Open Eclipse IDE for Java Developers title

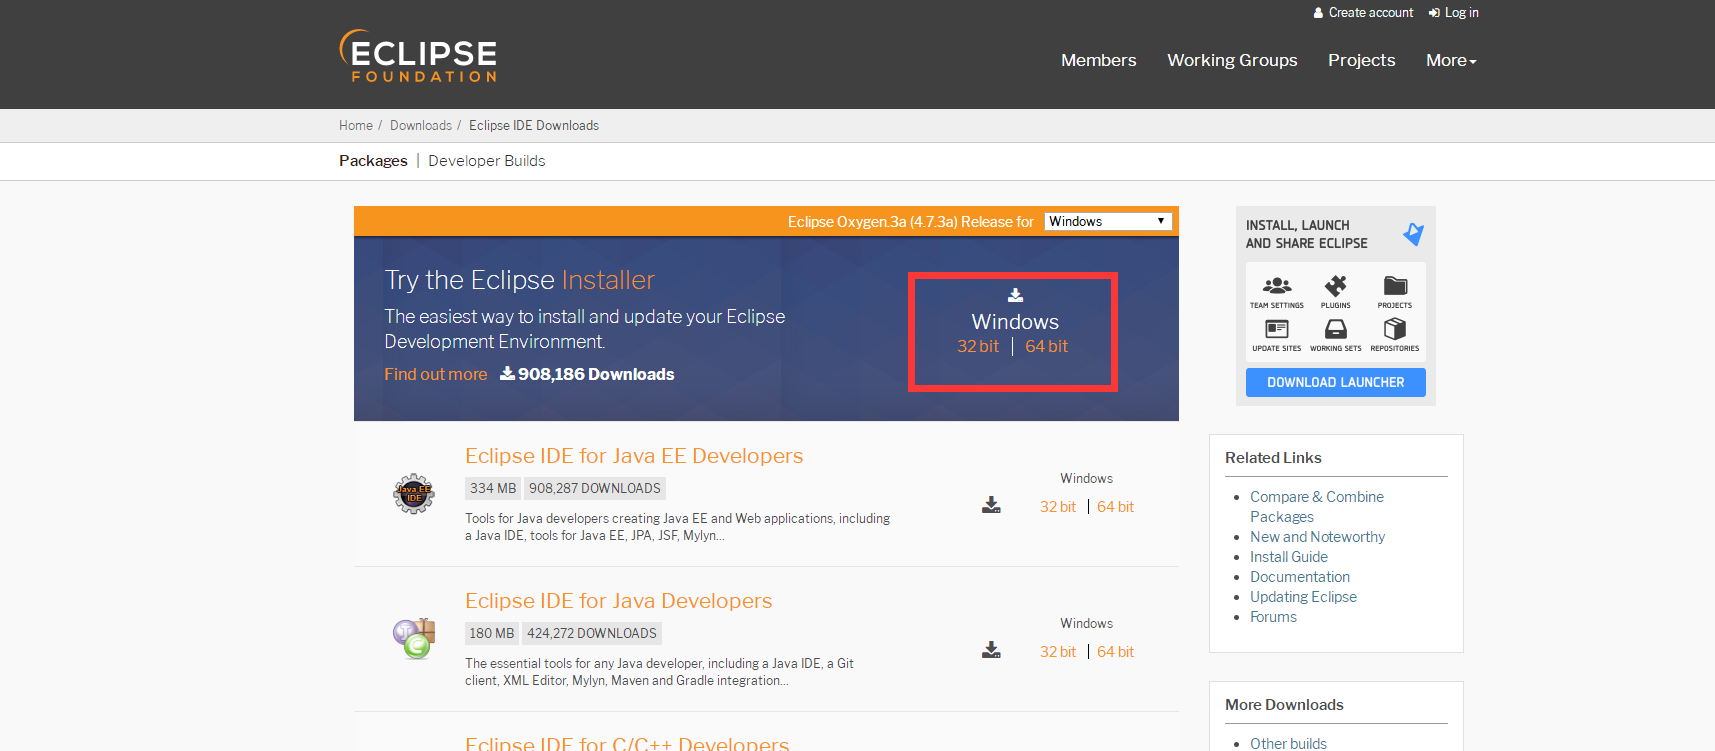[618, 601]
